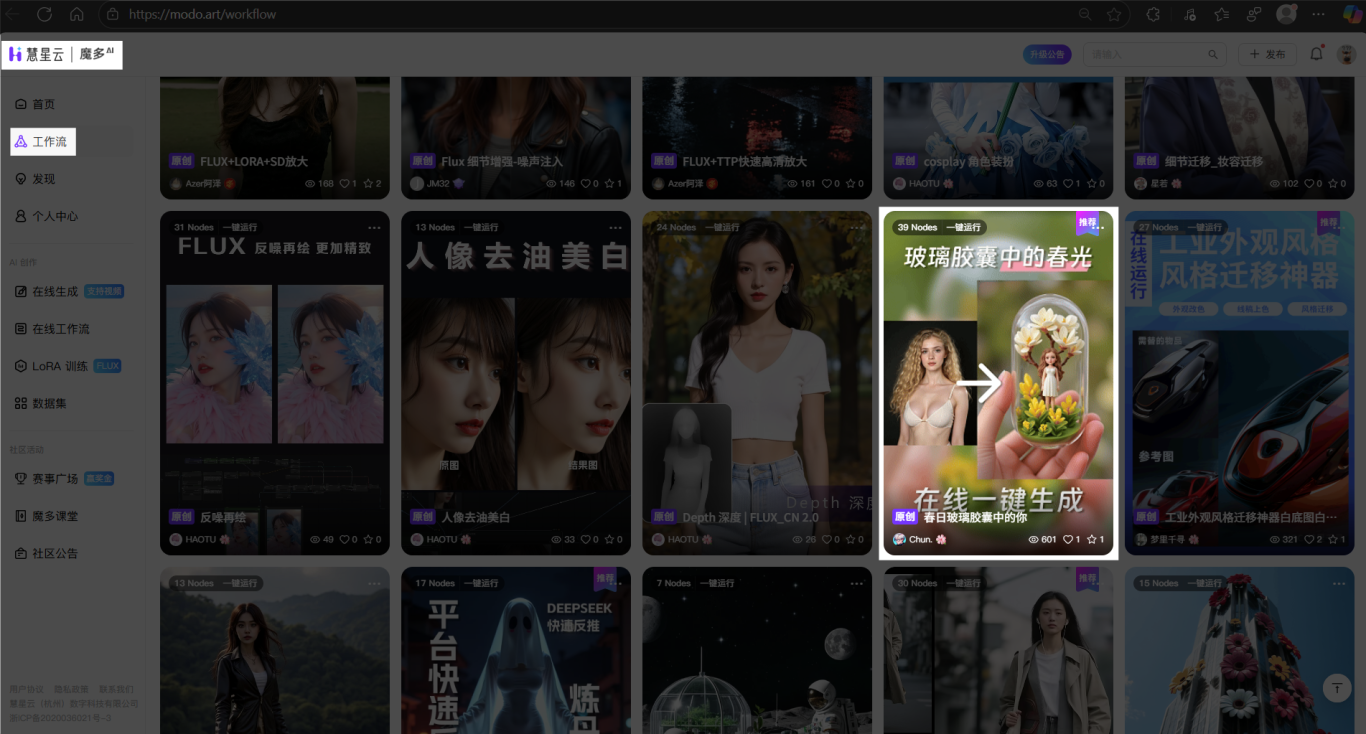Open more options on 15 Nodes card
Screen dimensions: 1366x734
(x=1339, y=583)
